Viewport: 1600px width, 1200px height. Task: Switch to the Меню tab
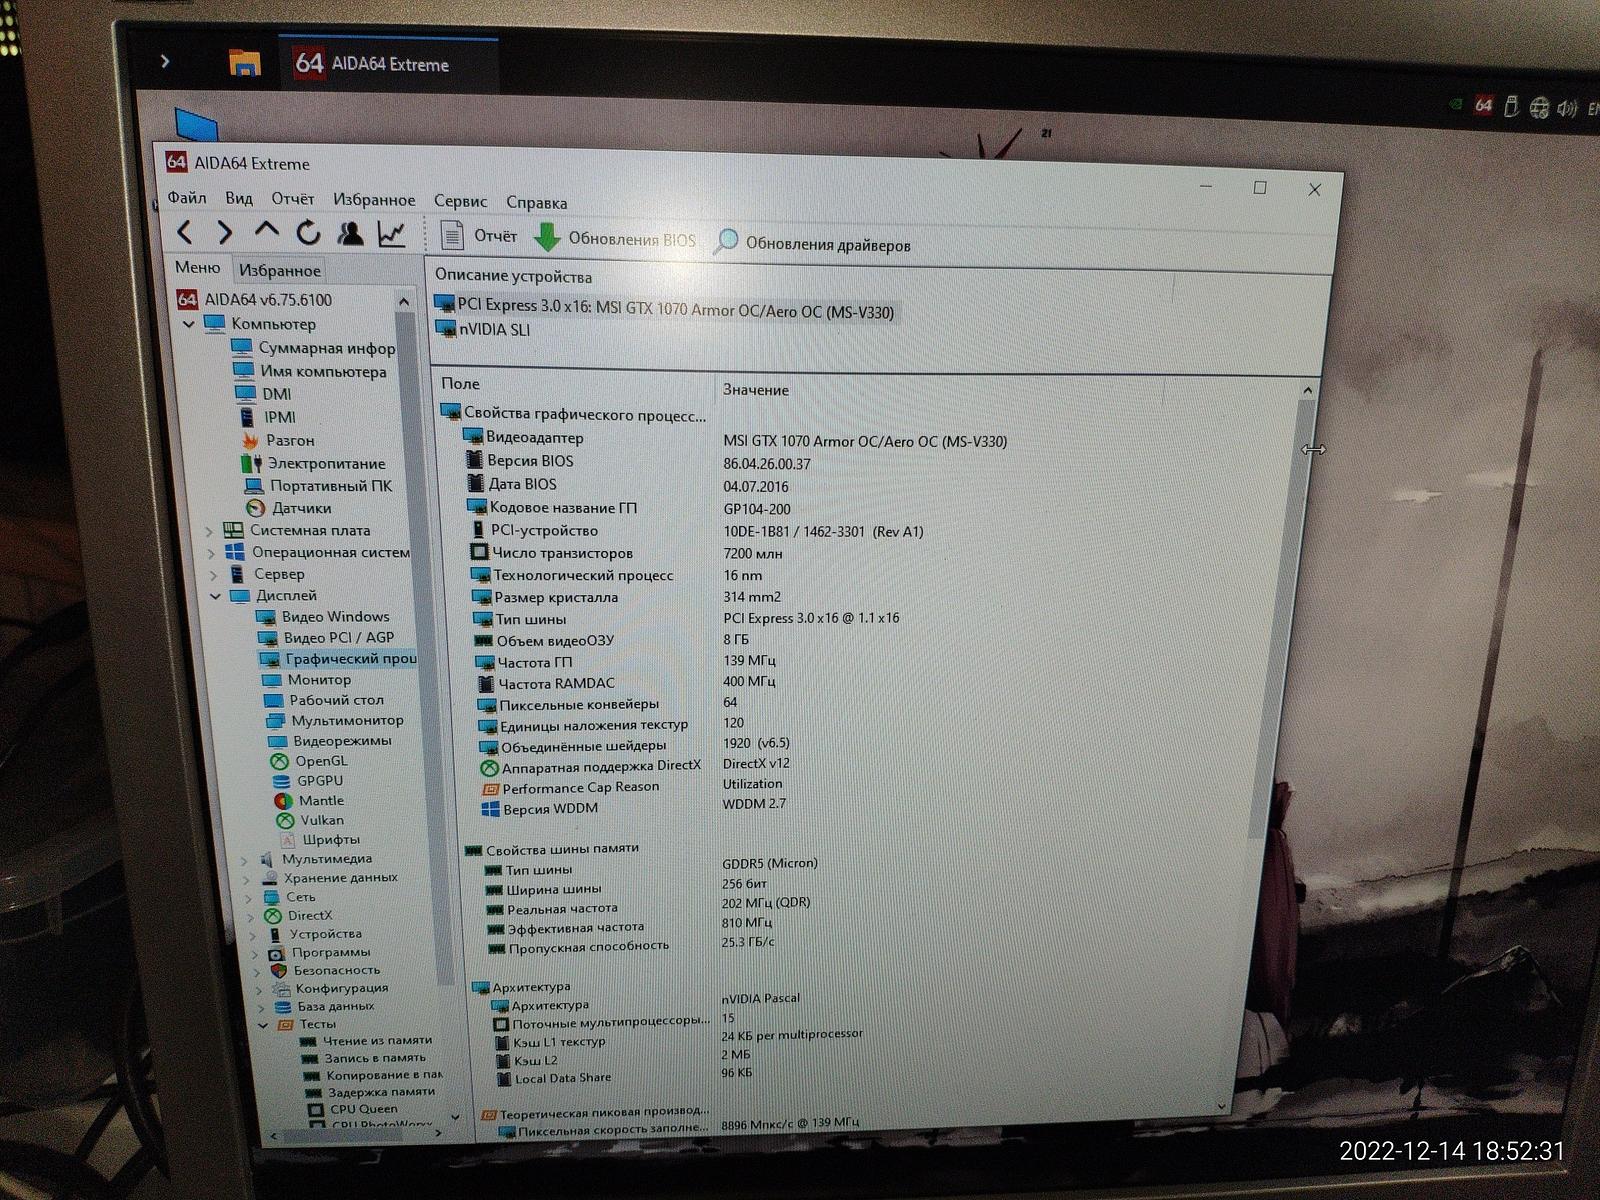pyautogui.click(x=198, y=268)
